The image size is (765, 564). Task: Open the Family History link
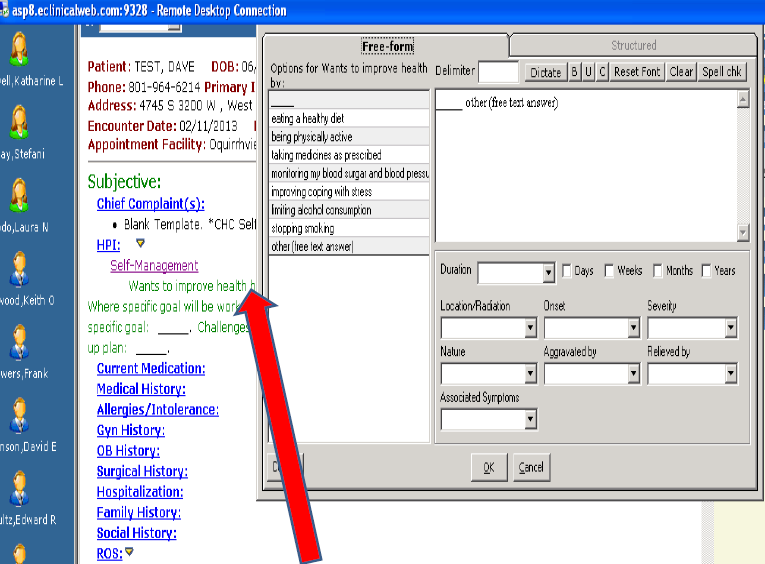pyautogui.click(x=139, y=512)
